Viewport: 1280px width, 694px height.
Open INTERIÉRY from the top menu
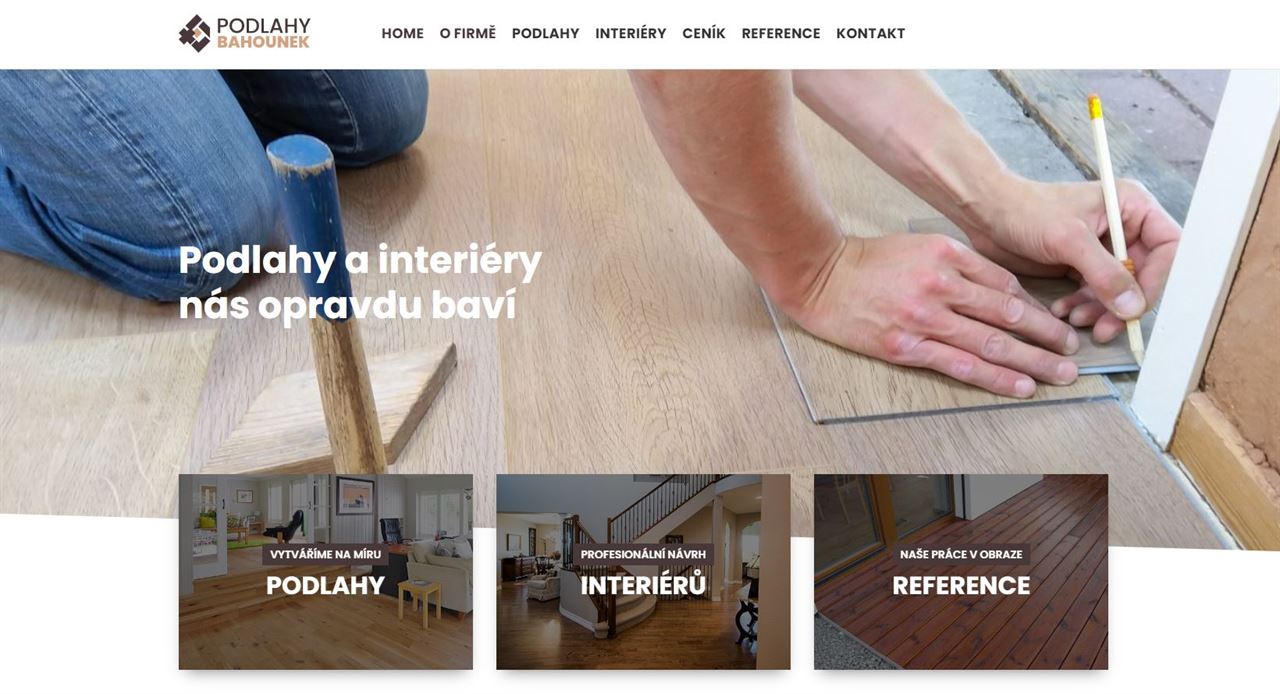631,33
